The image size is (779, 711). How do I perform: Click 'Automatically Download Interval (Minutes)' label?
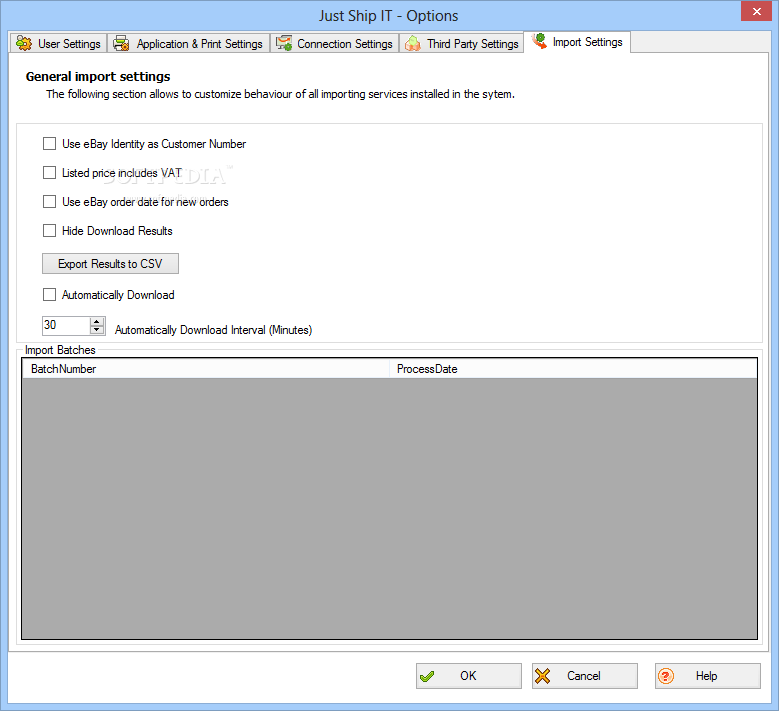214,330
